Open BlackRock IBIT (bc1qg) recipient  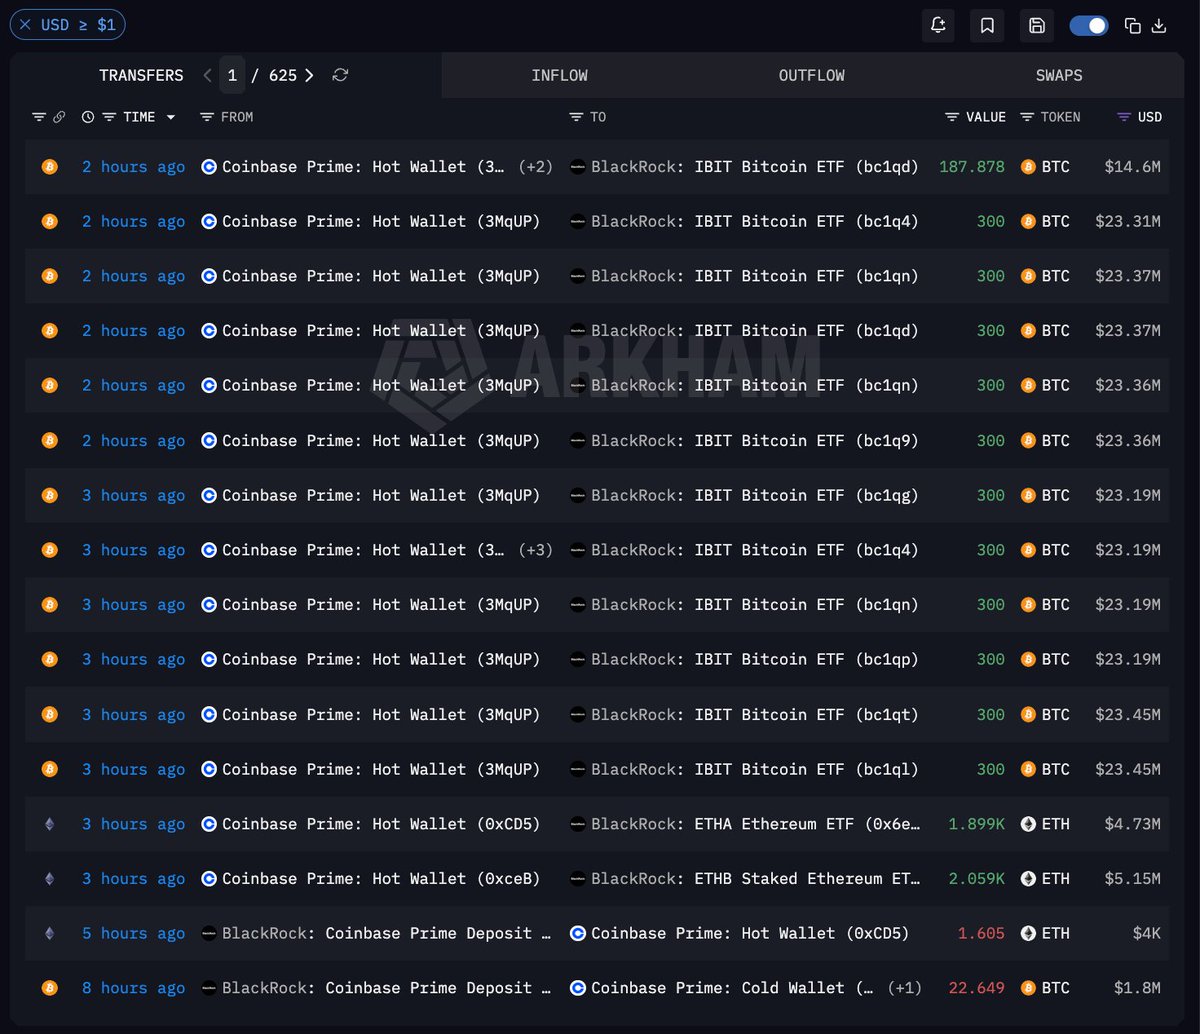[x=754, y=496]
